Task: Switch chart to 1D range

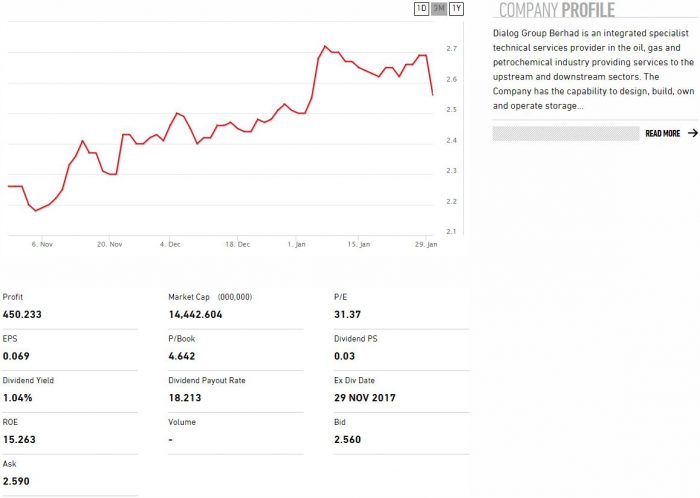Action: coord(422,9)
